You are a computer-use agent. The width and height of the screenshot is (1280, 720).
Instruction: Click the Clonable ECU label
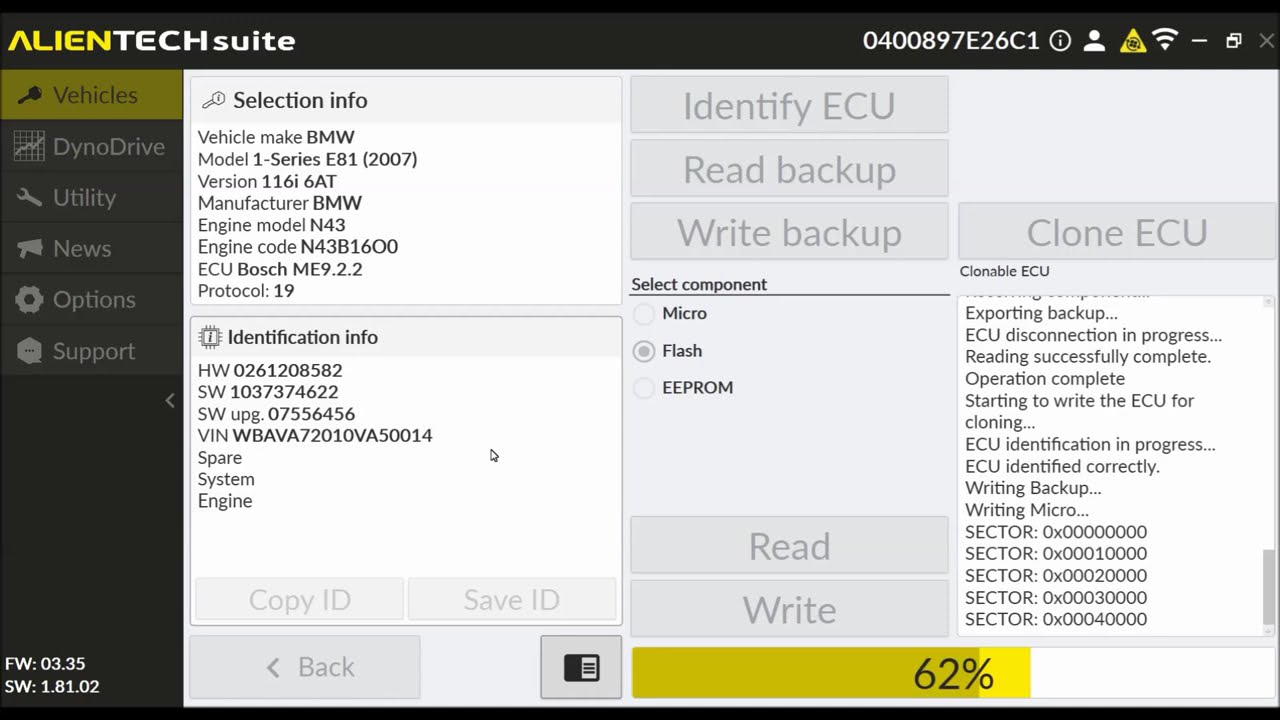(x=1004, y=271)
